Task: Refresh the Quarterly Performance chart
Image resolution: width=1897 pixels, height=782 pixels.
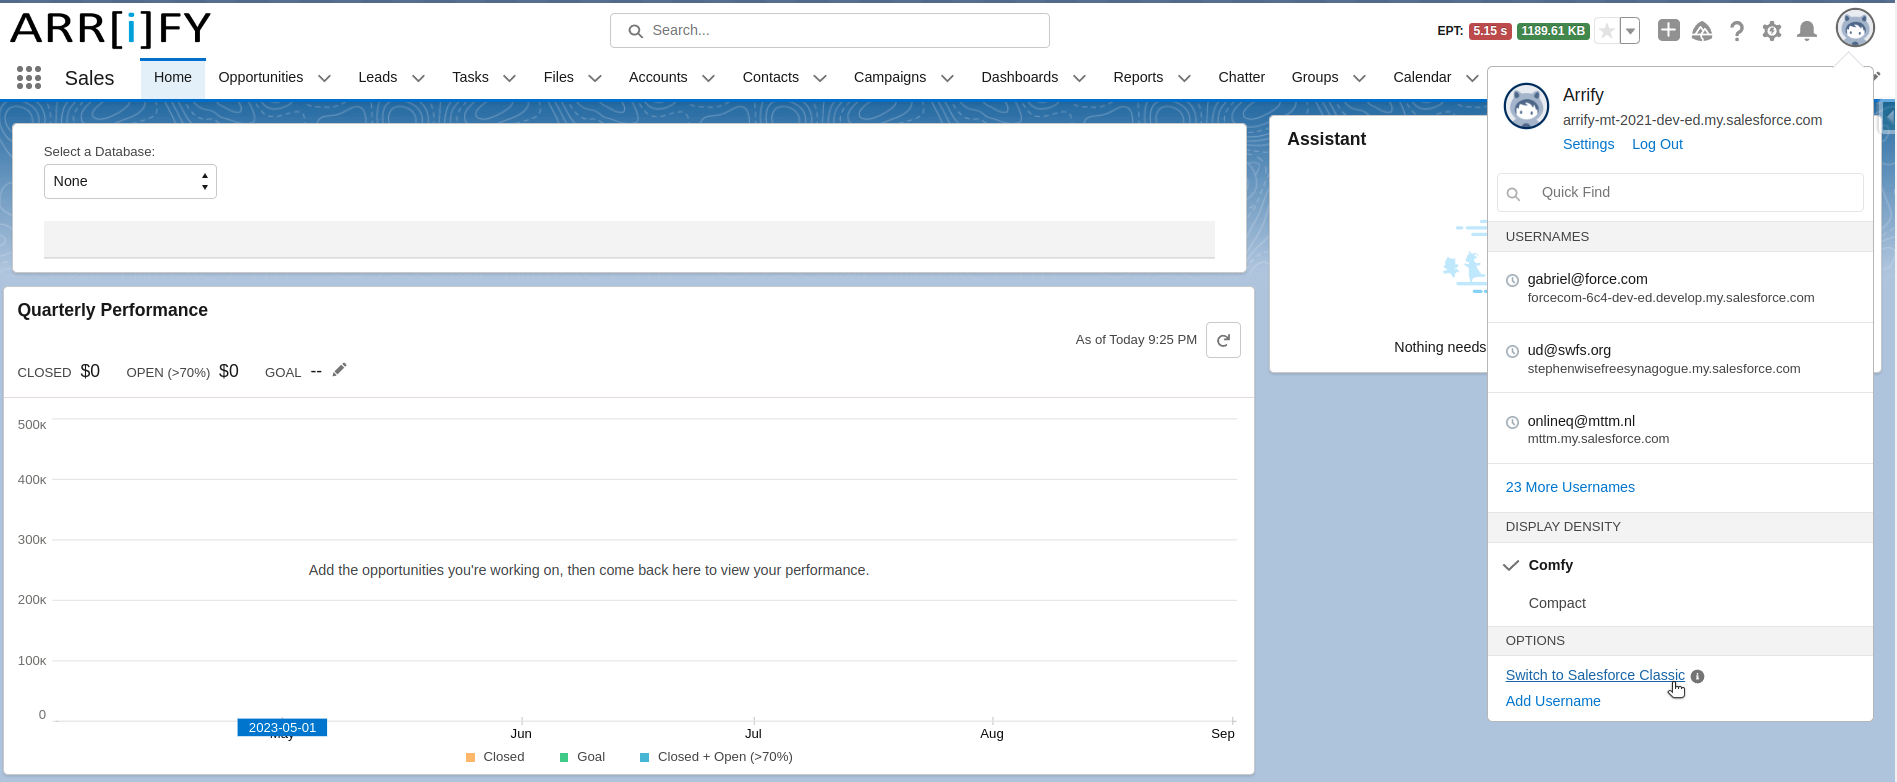Action: pos(1223,340)
